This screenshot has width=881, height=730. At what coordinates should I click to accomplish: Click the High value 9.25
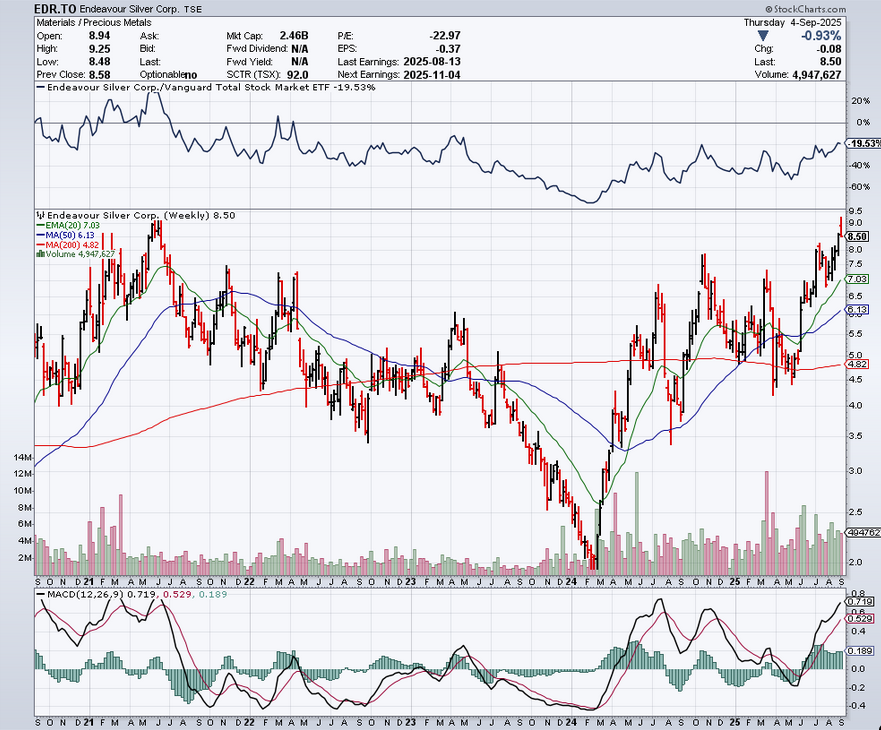pyautogui.click(x=99, y=49)
